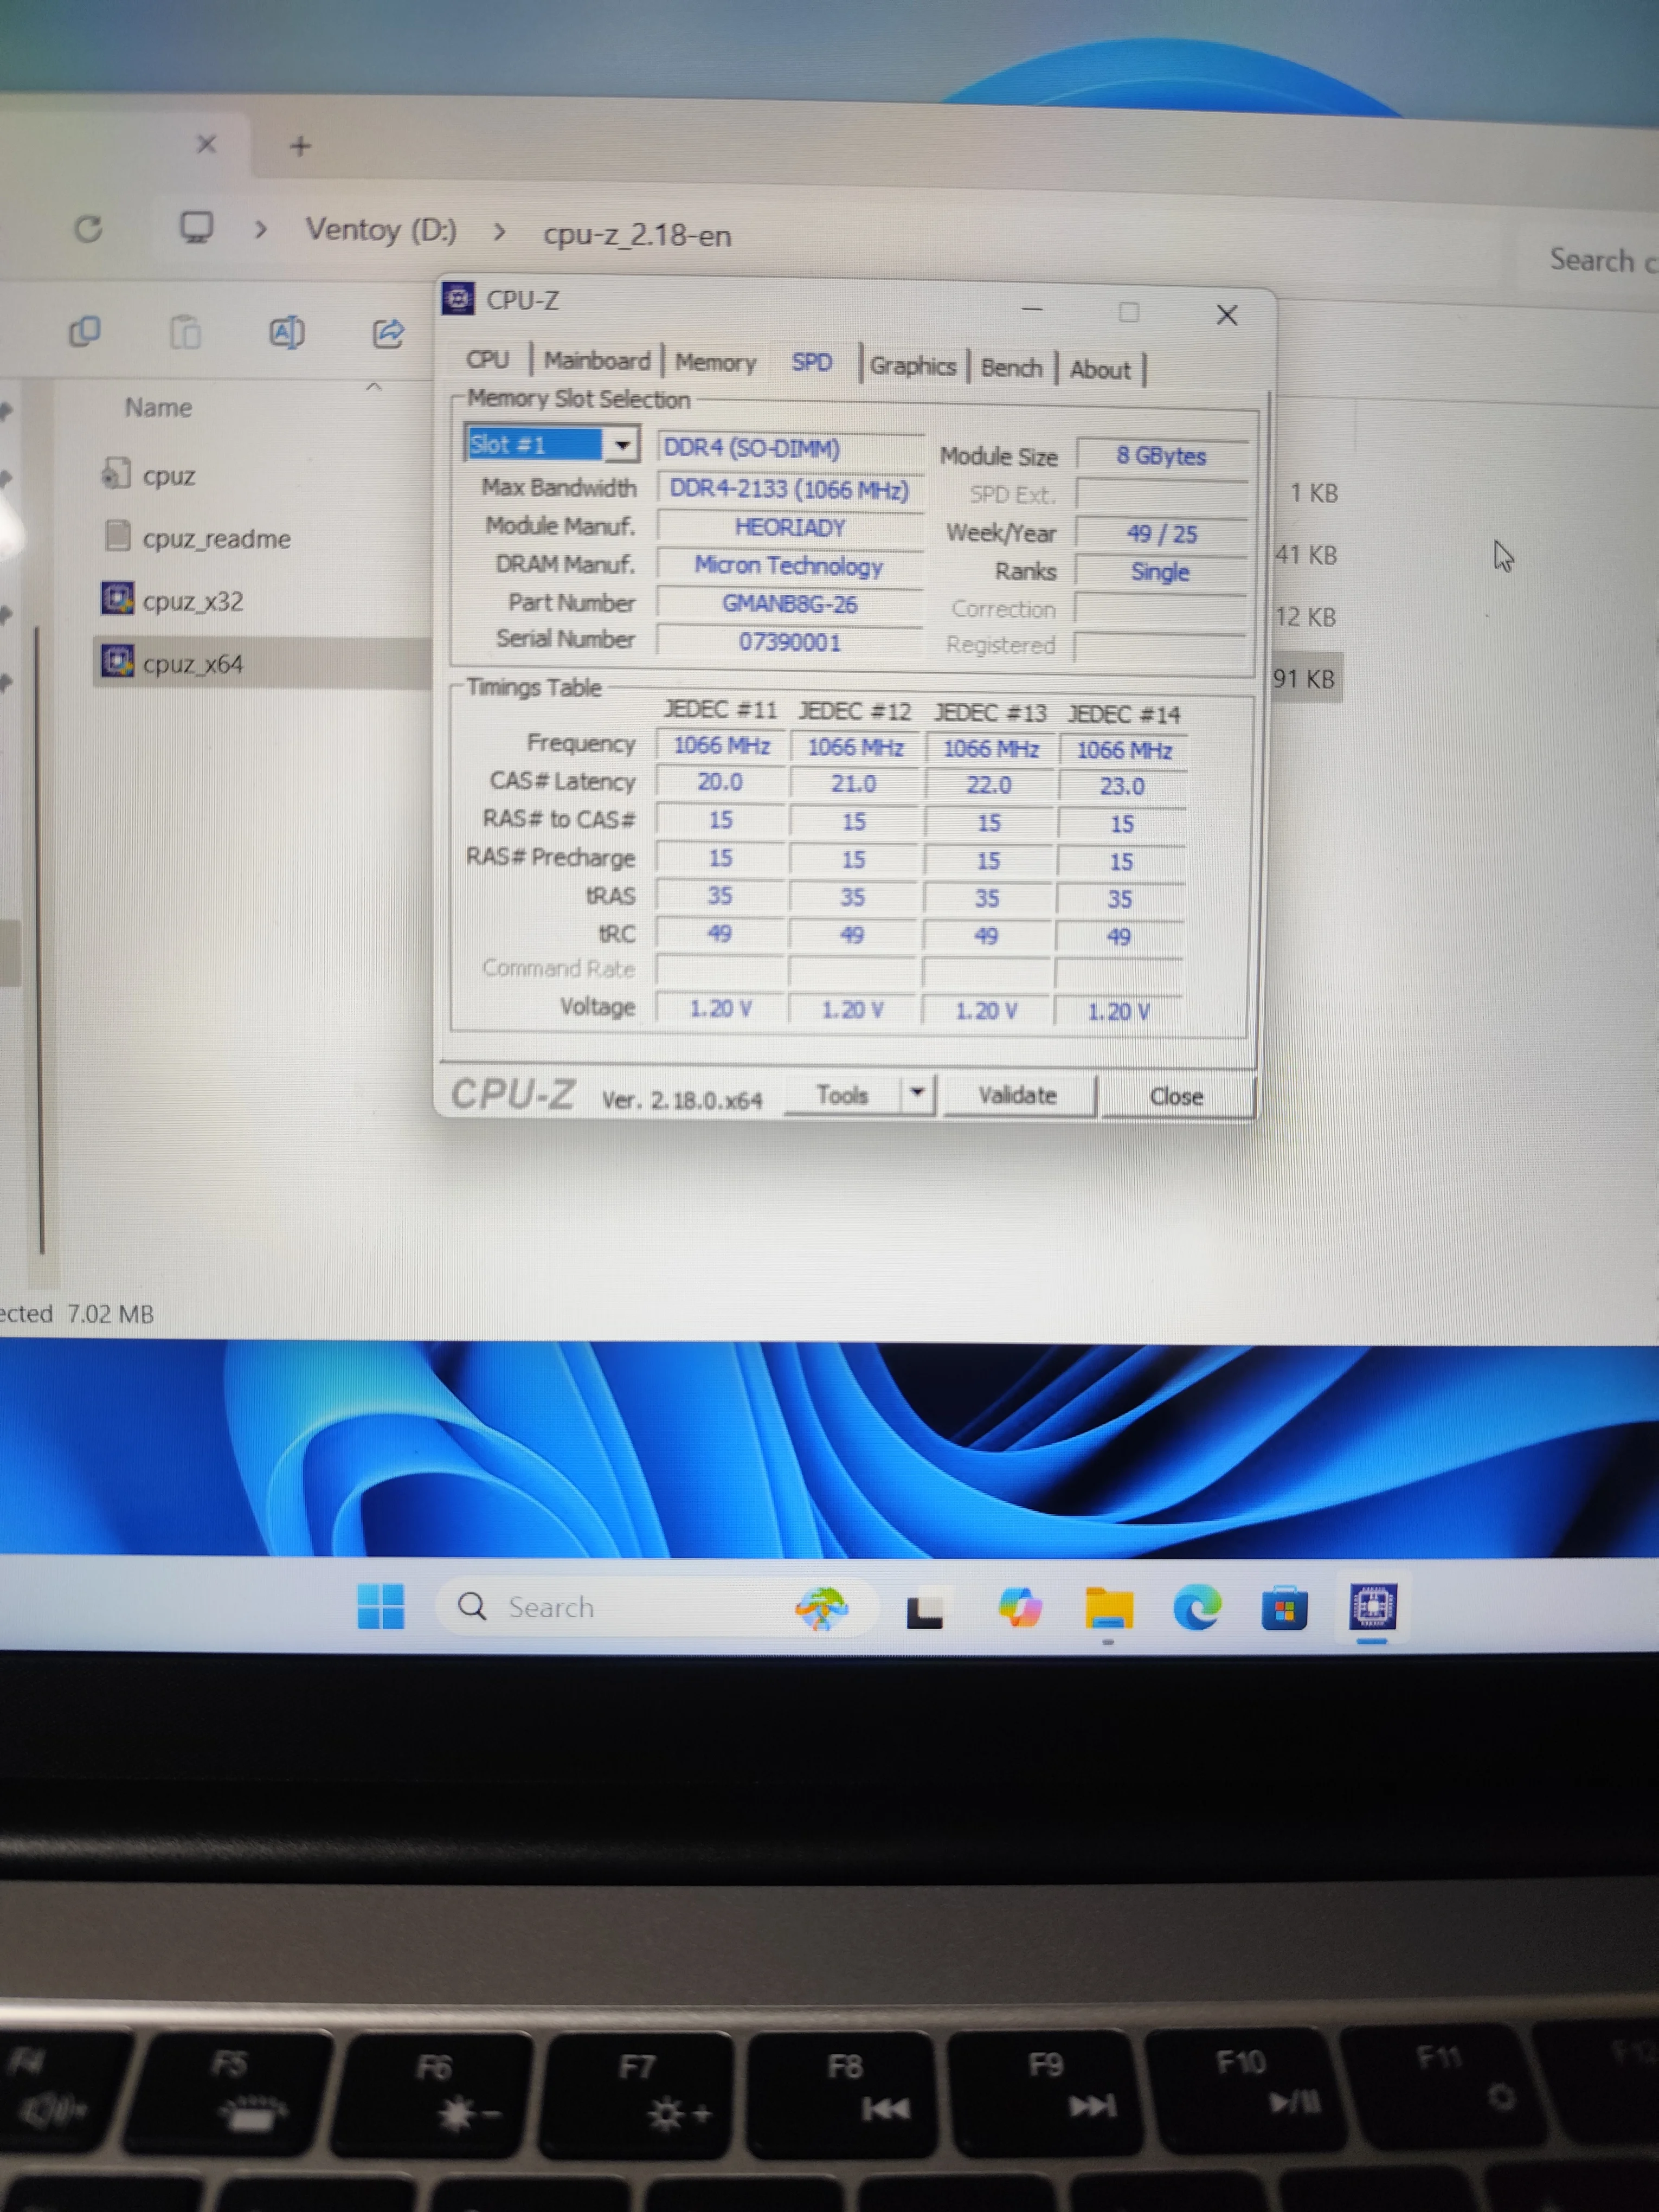Click the Explorer navigation pane scrollbar
The height and width of the screenshot is (2212, 1659).
tap(41, 940)
